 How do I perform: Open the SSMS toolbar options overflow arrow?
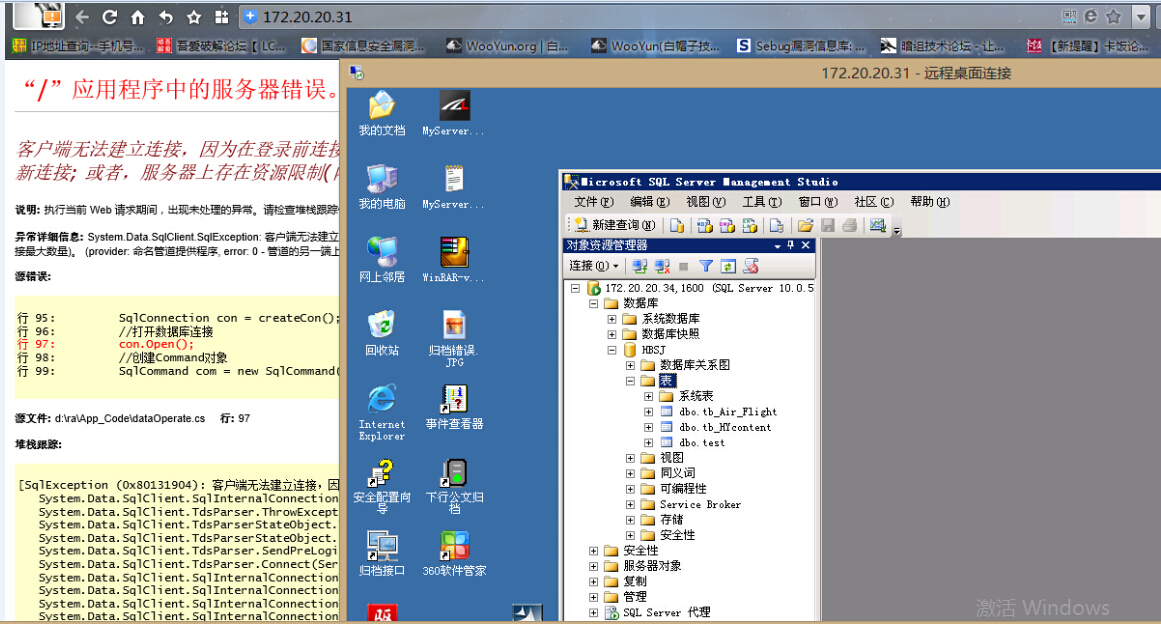[897, 230]
